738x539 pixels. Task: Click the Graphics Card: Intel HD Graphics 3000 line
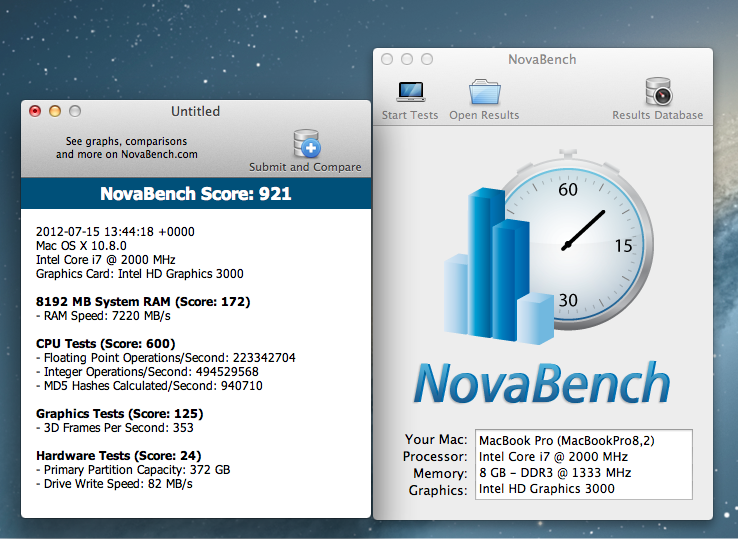tap(140, 274)
